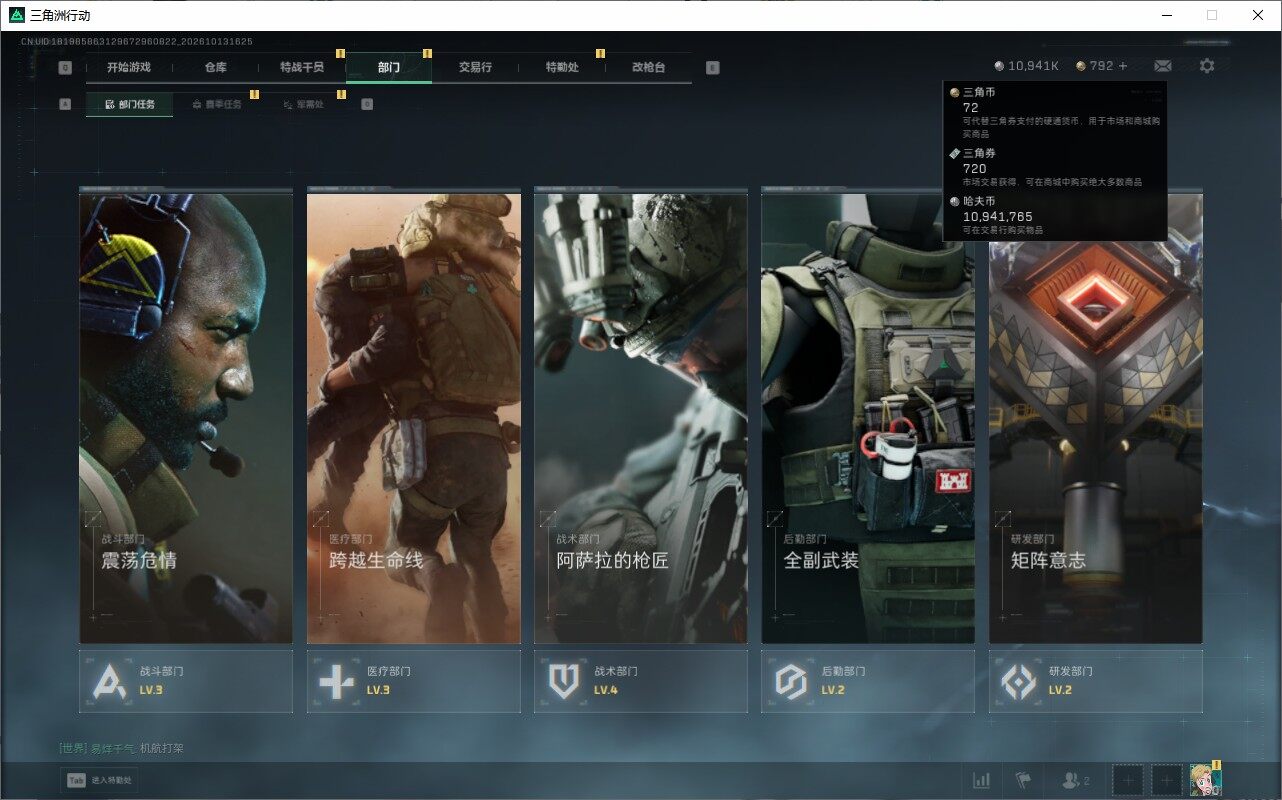The image size is (1282, 800).
Task: Open the 交易行 tab
Action: click(475, 67)
